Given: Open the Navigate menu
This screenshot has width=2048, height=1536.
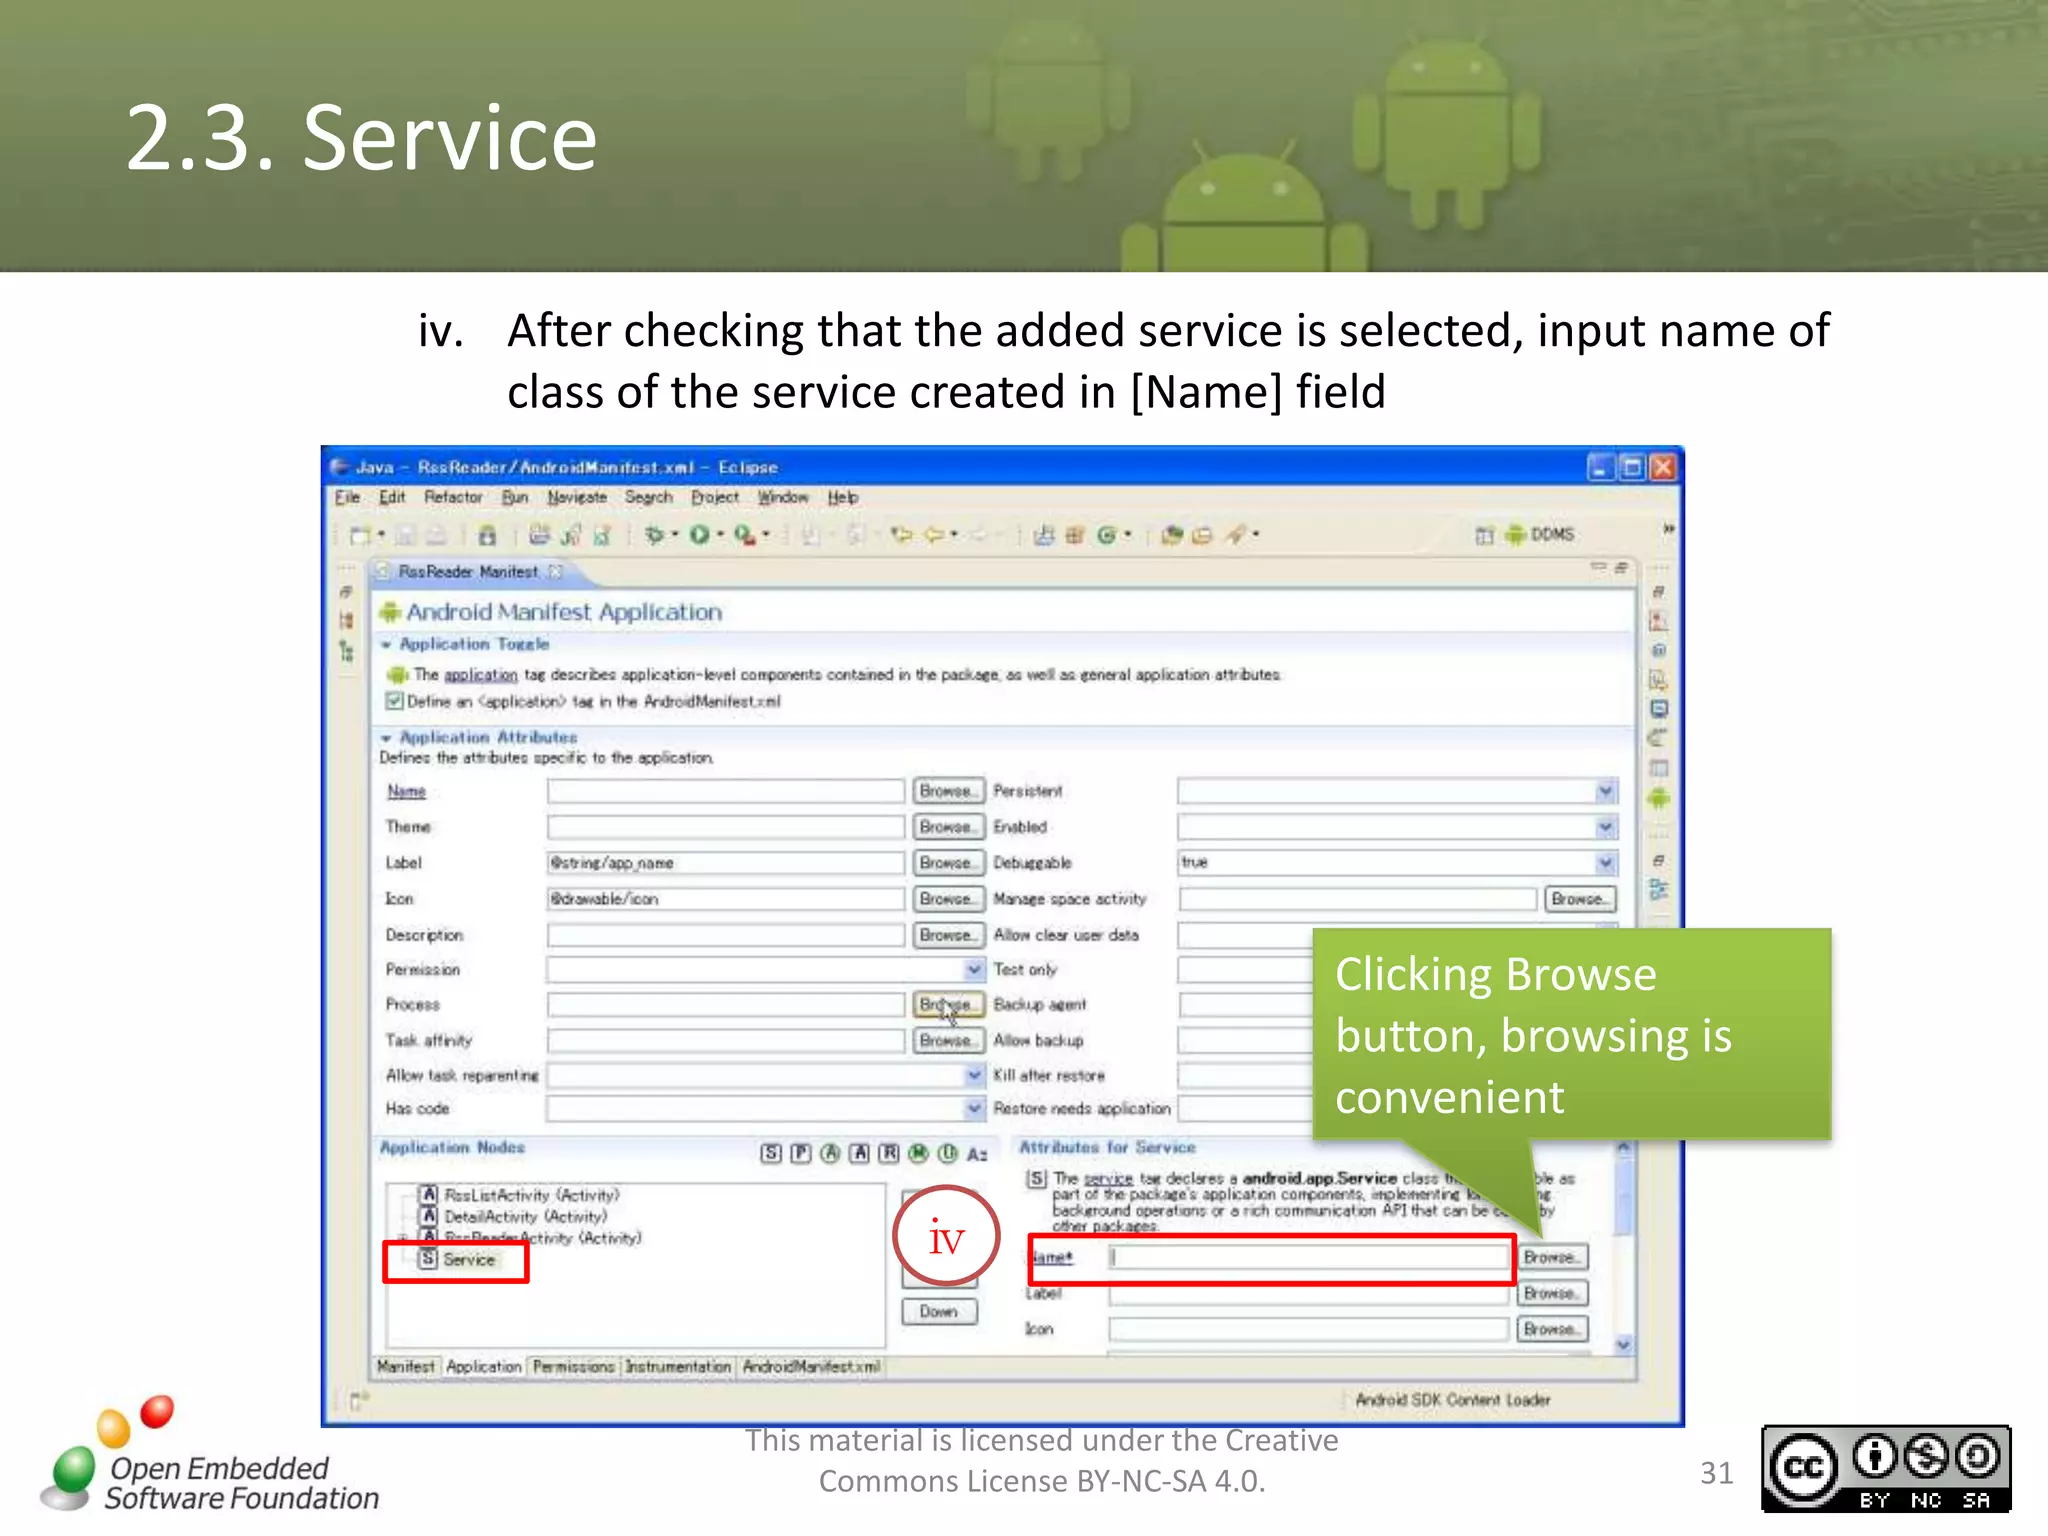Looking at the screenshot, I should [577, 497].
